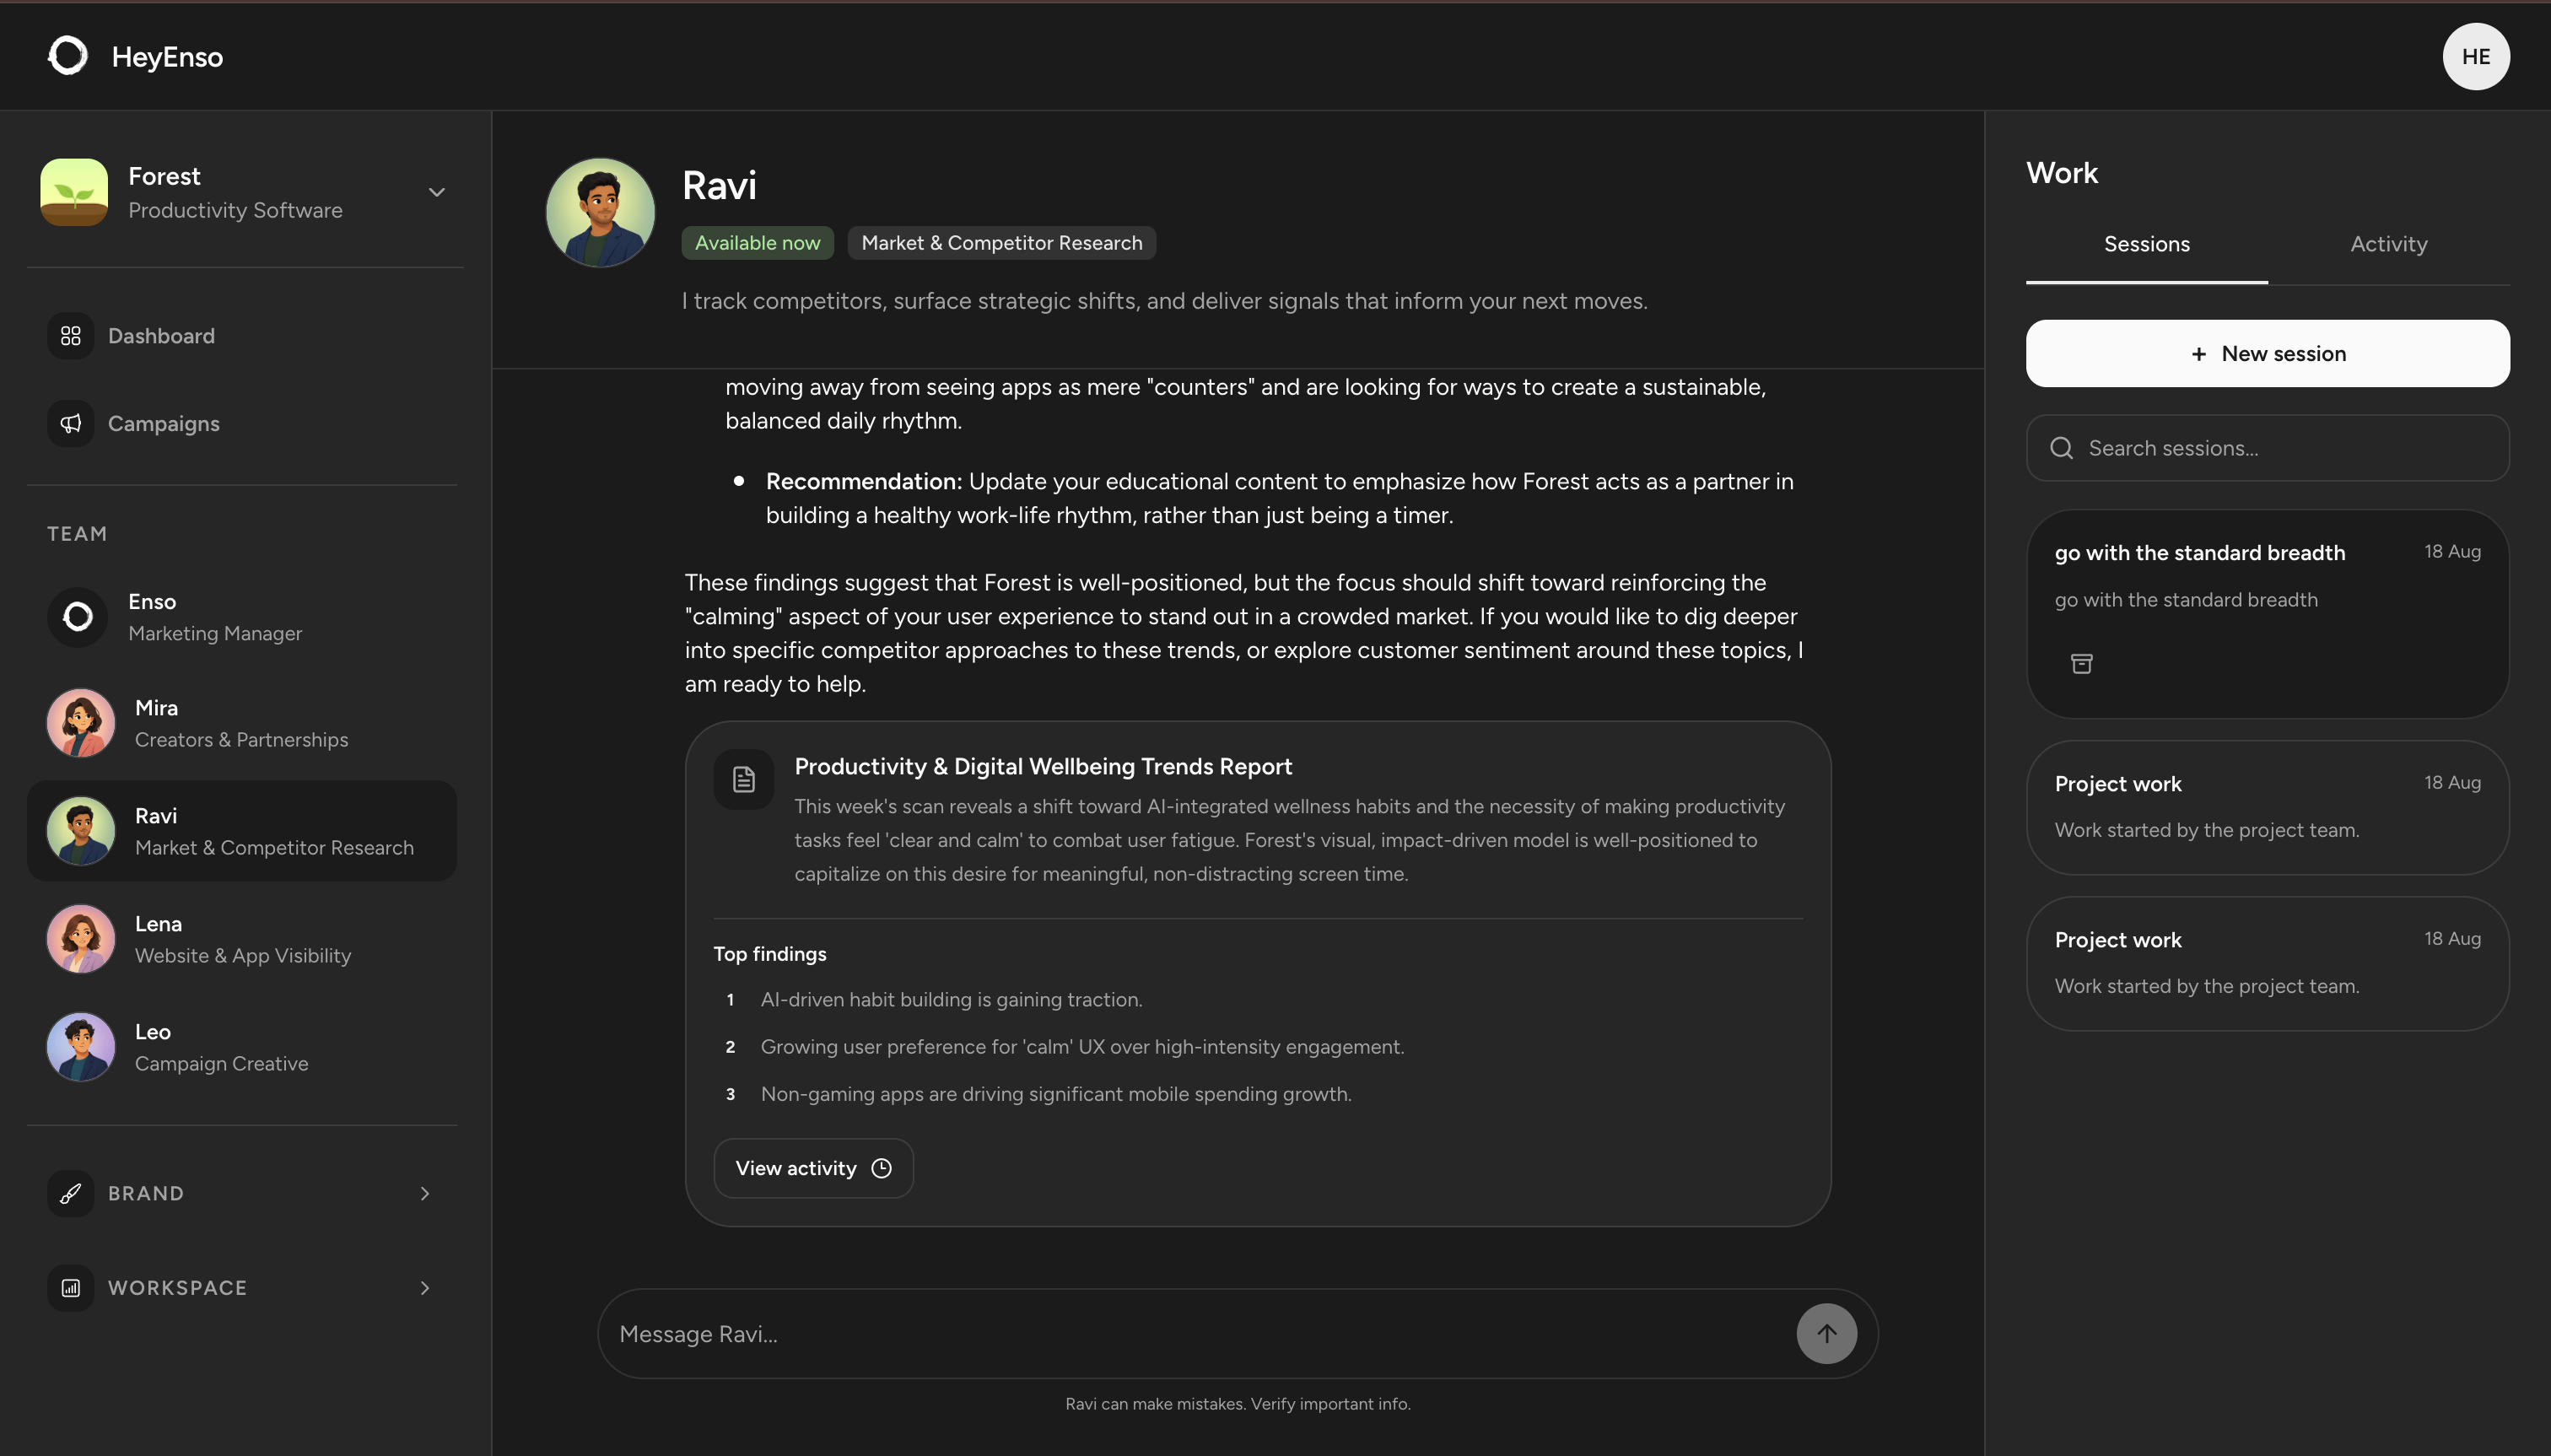Send message with the up-arrow button

tap(1826, 1334)
